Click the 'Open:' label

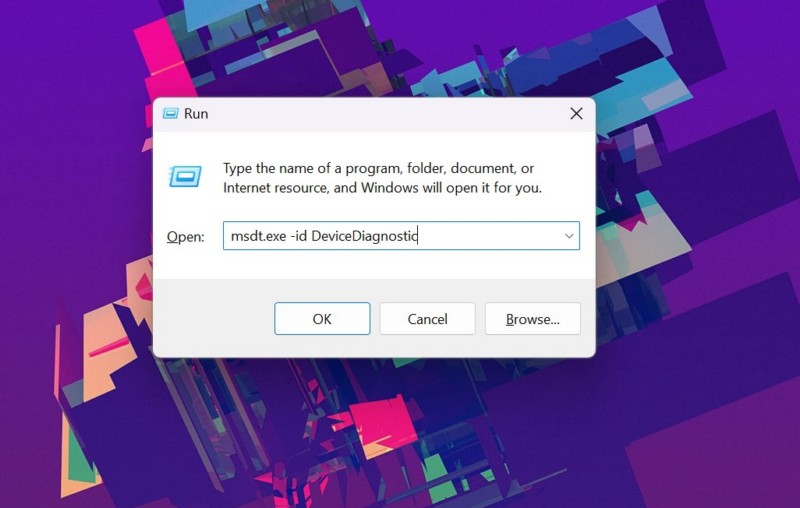[x=186, y=237]
